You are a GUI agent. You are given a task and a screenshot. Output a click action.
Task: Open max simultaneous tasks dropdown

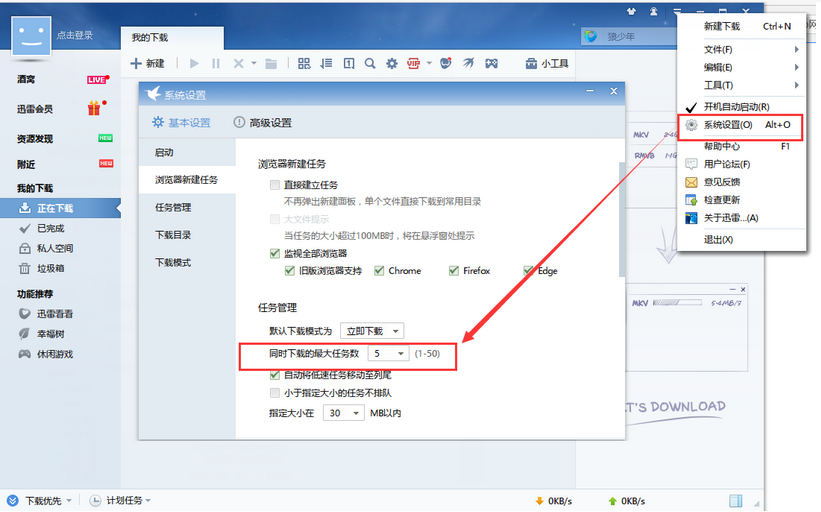(x=389, y=353)
